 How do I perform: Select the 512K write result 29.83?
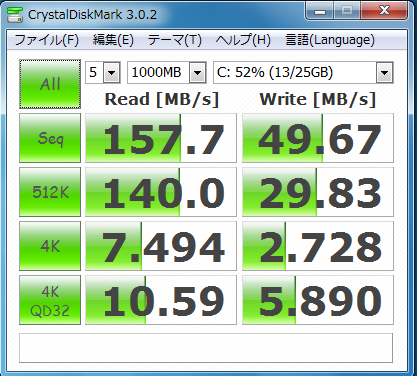coord(318,192)
